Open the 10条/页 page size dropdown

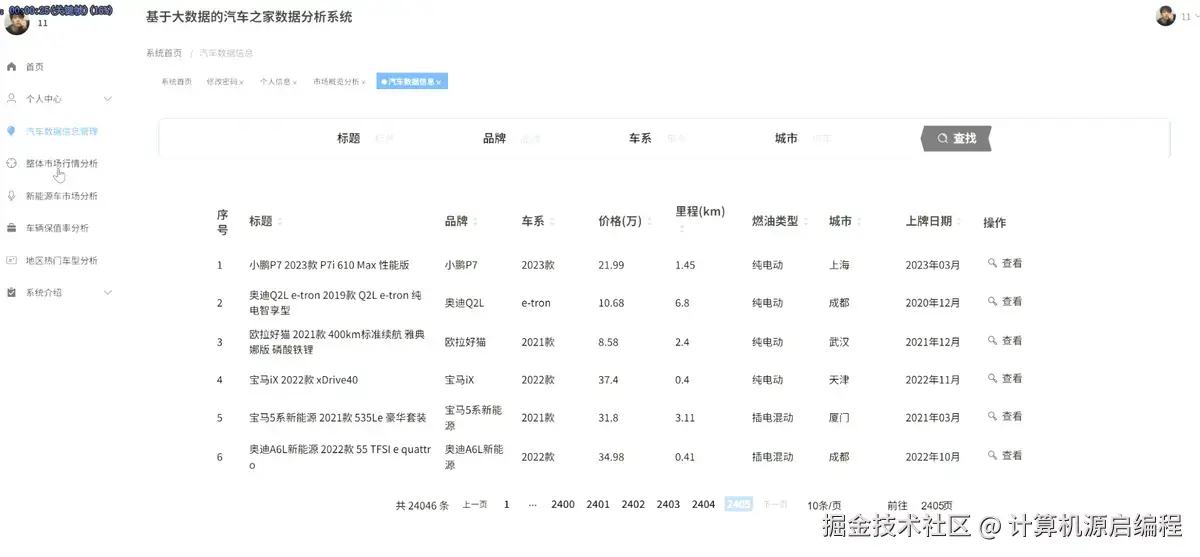point(824,505)
